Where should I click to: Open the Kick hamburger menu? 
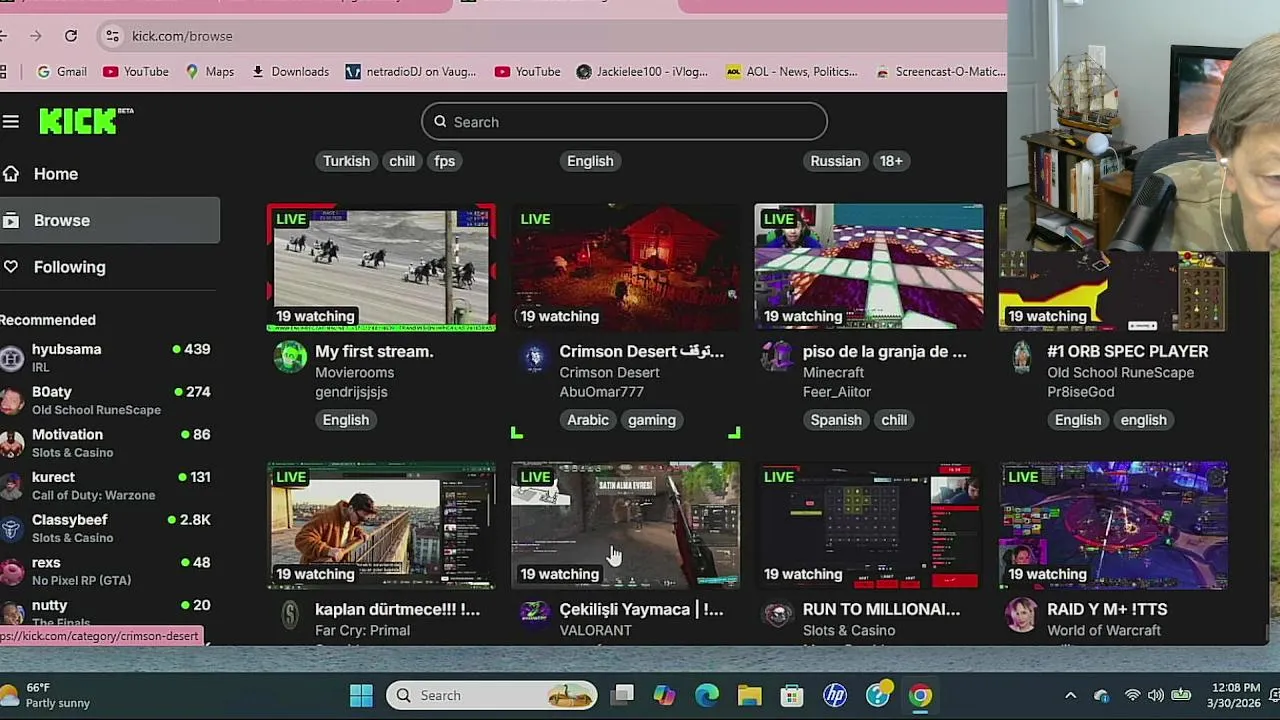11,122
